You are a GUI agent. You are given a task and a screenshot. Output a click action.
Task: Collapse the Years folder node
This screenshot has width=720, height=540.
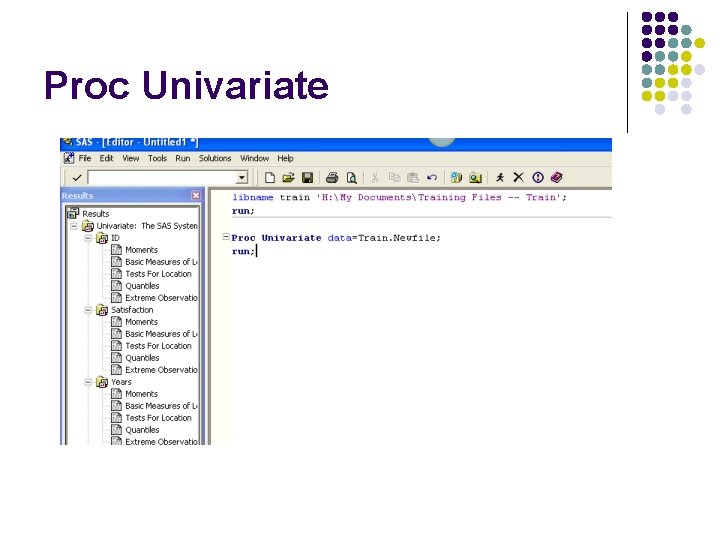pos(88,382)
